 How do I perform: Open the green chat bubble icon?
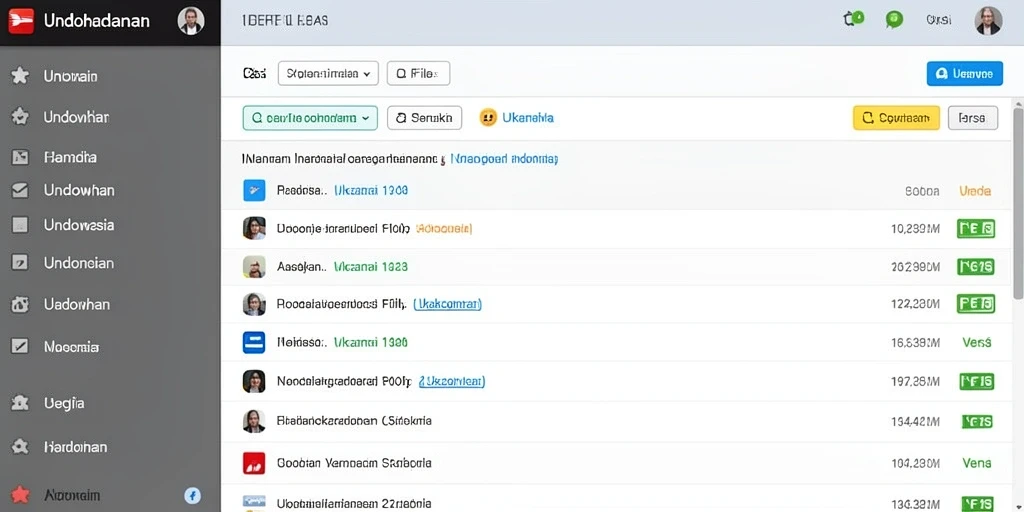pyautogui.click(x=894, y=20)
